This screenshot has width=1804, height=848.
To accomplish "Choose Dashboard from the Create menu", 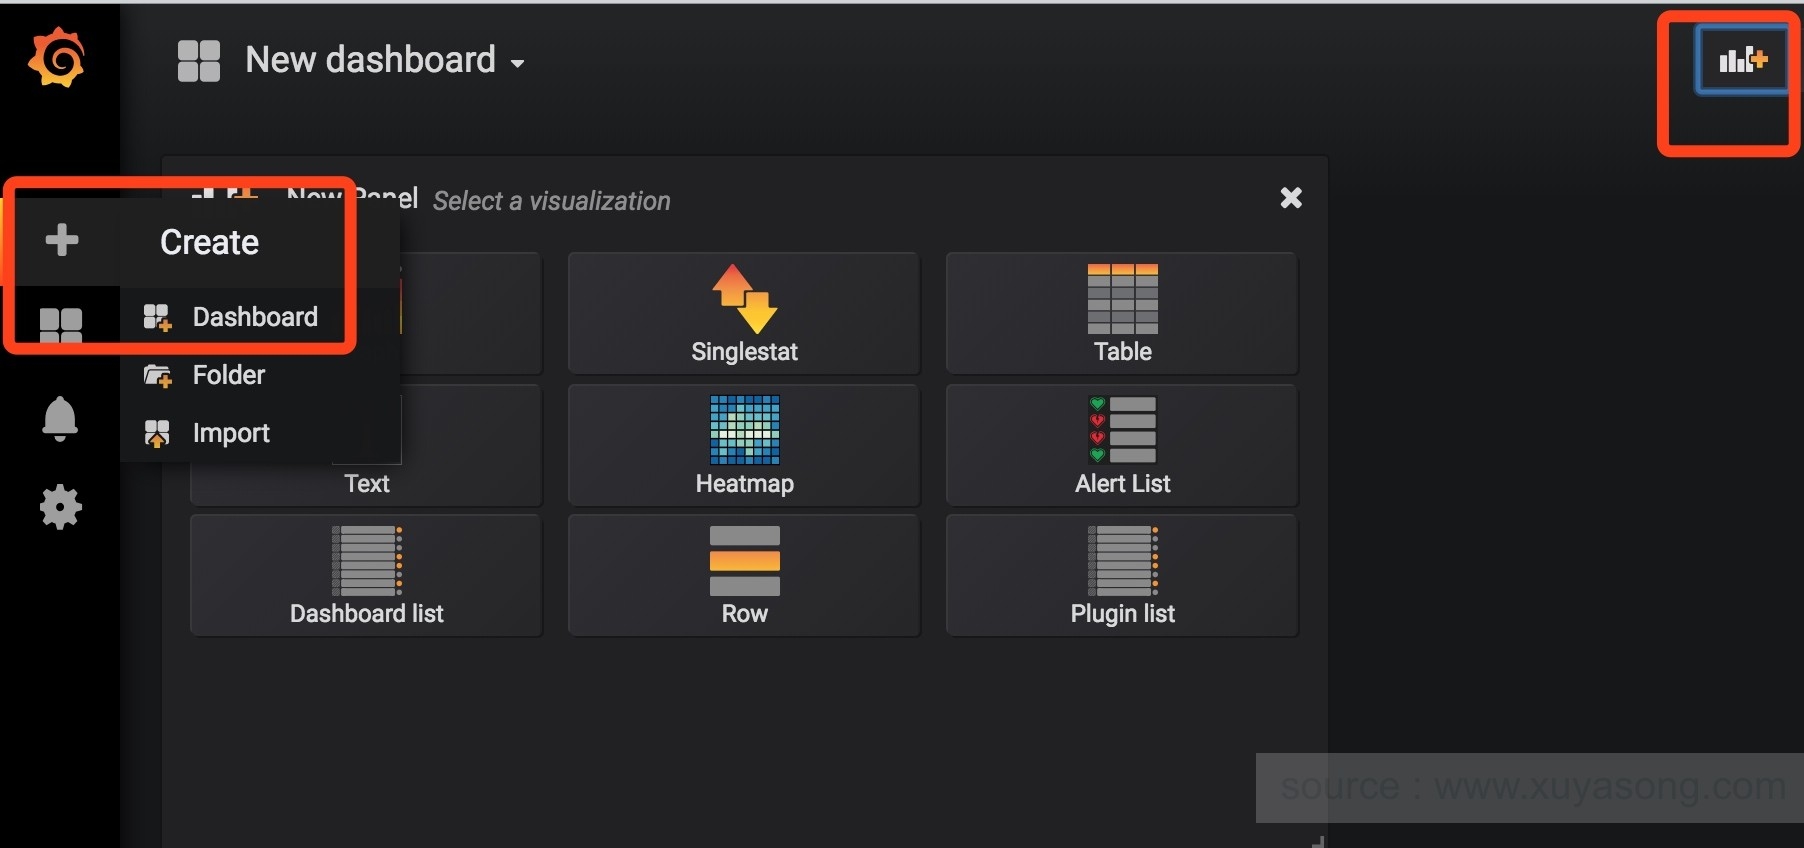I will (254, 317).
